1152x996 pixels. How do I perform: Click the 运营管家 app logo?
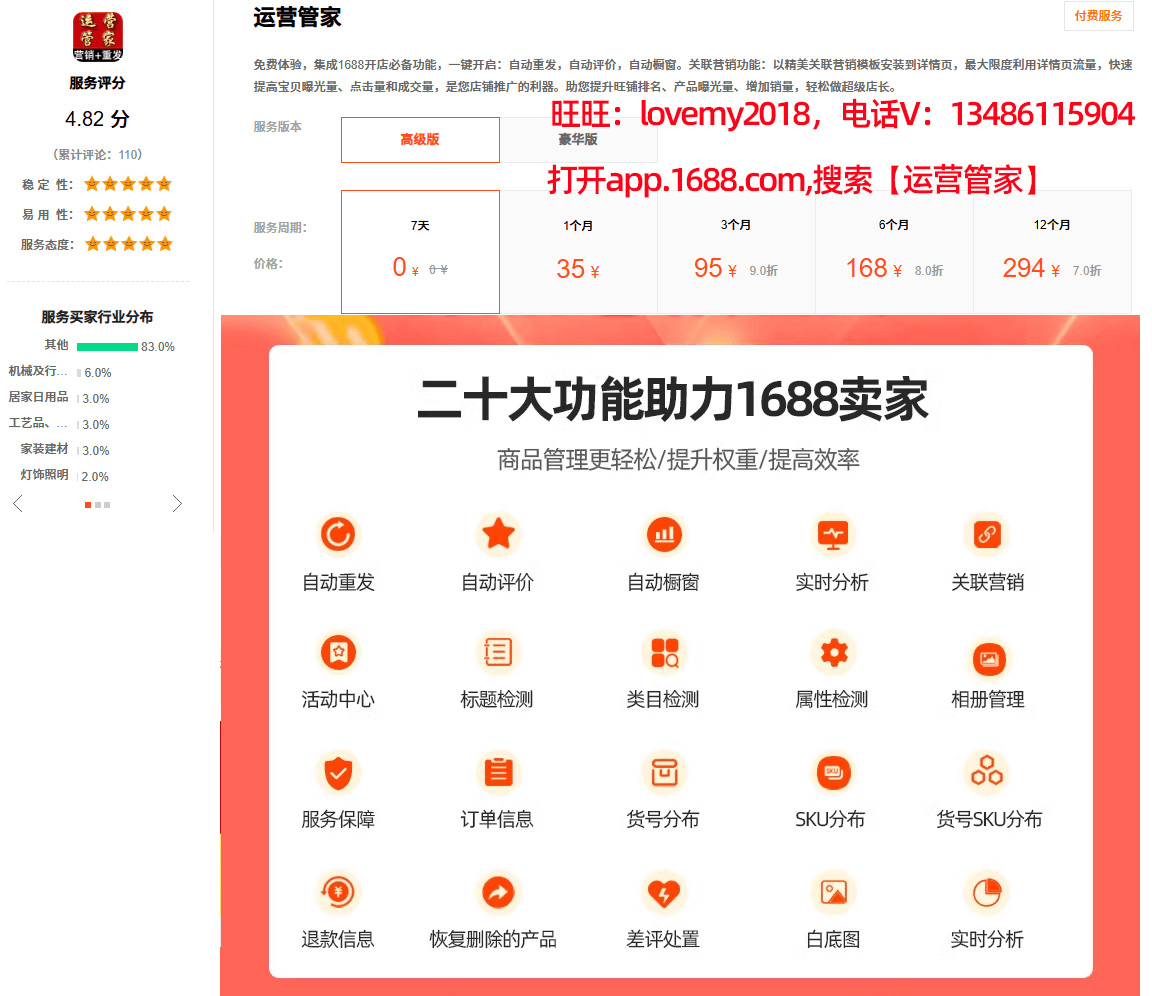(x=98, y=37)
